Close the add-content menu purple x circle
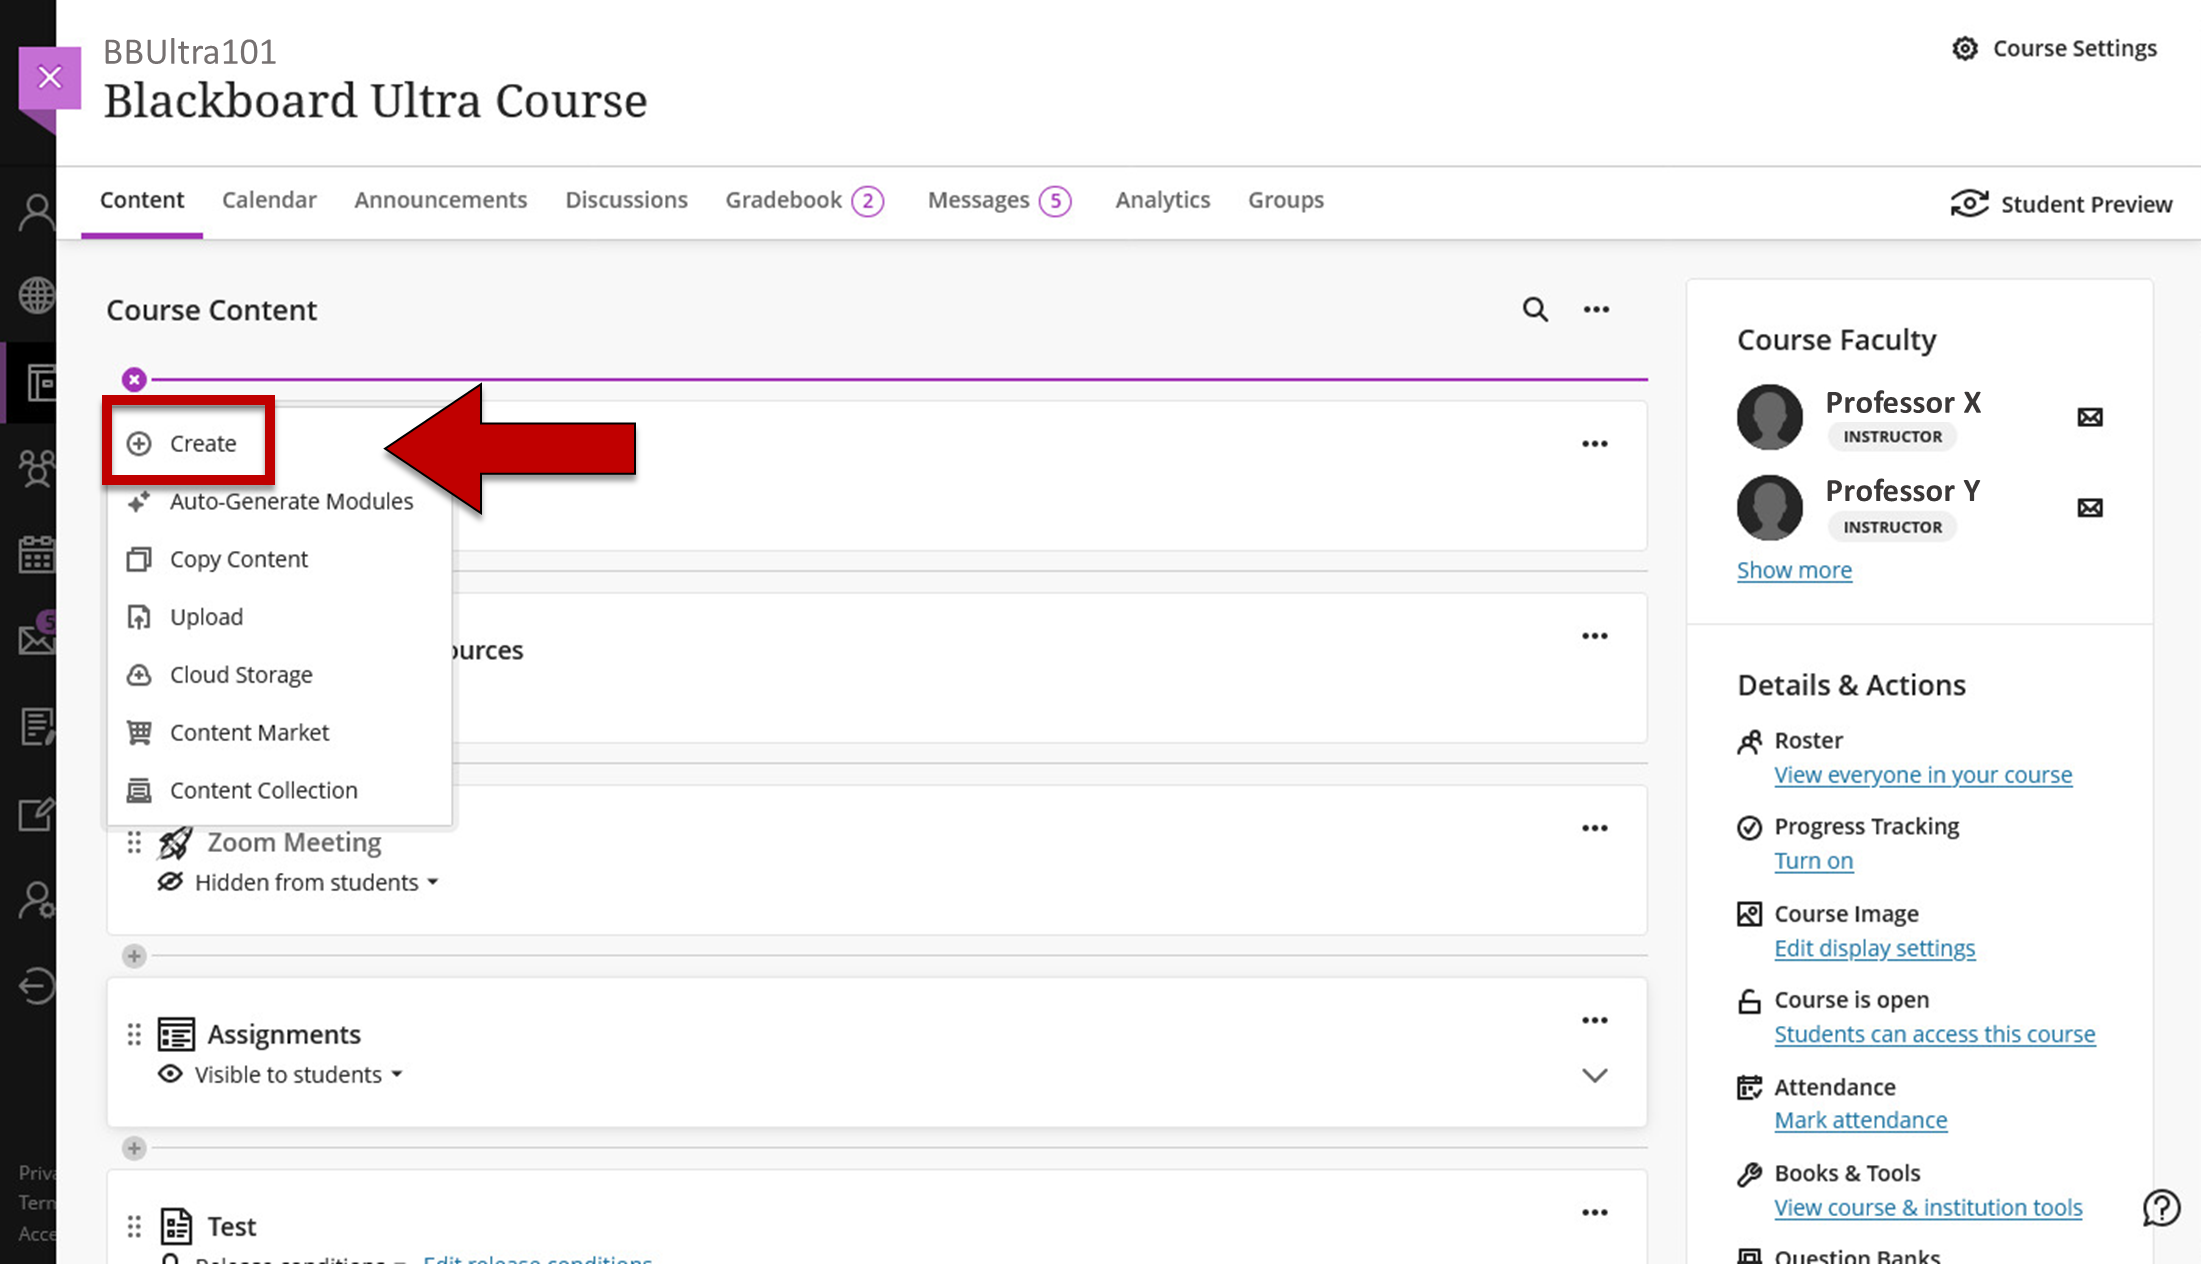This screenshot has height=1264, width=2201. click(134, 380)
